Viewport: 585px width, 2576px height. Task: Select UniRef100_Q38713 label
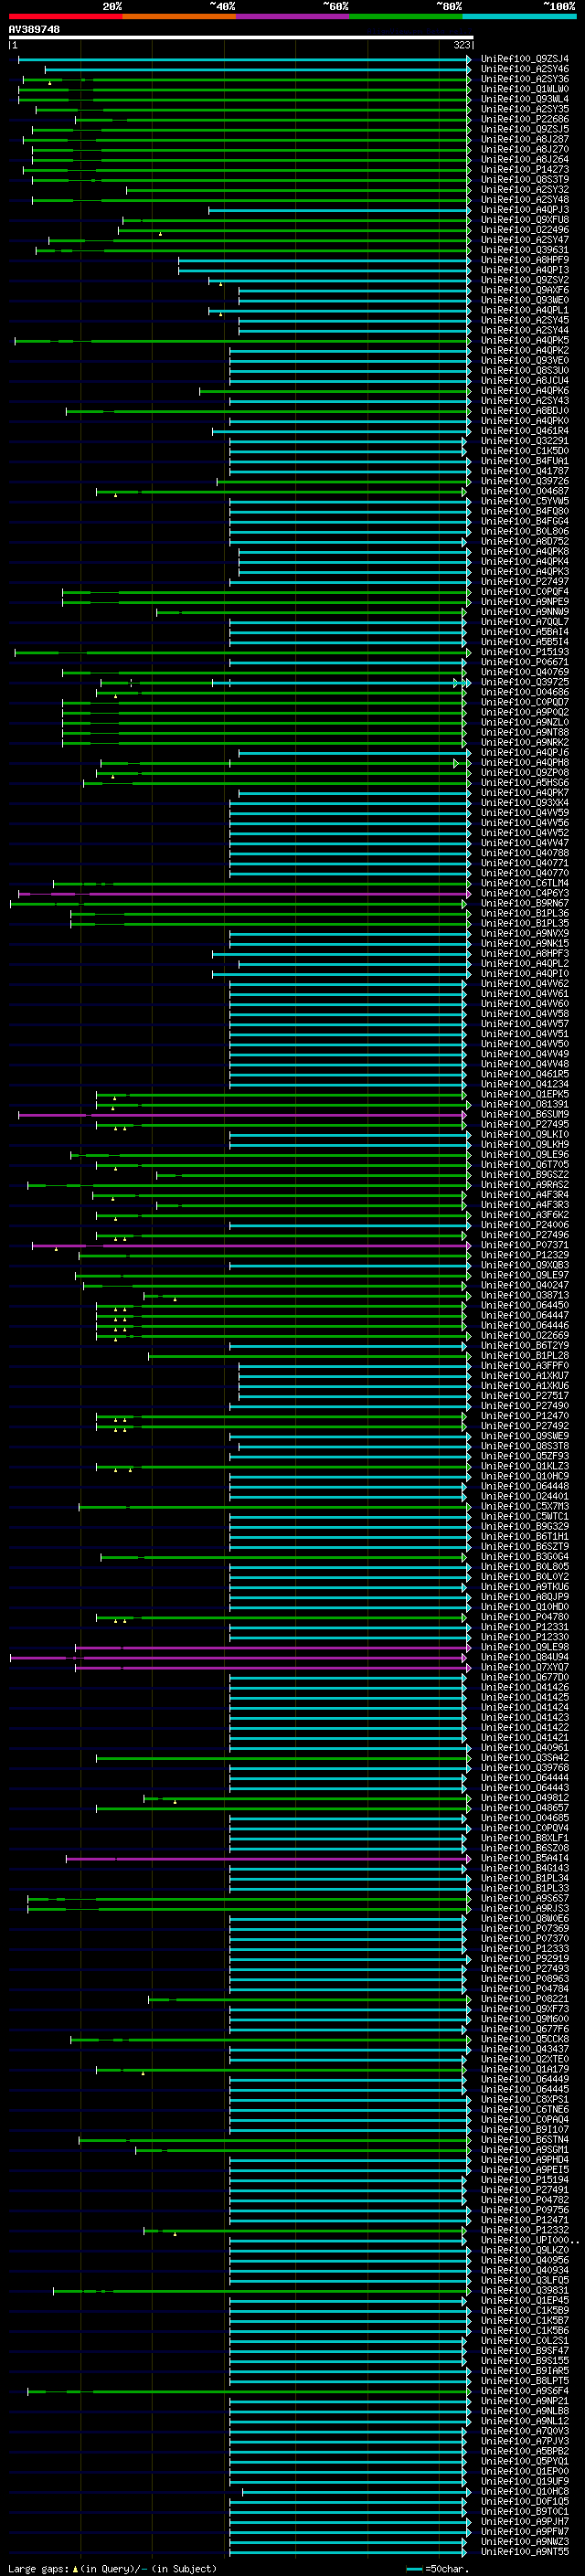pyautogui.click(x=524, y=1295)
